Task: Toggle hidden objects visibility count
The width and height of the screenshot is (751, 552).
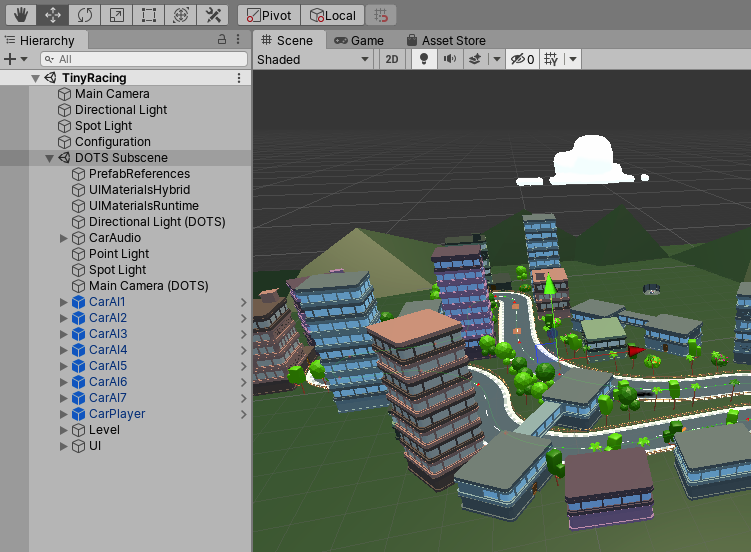Action: pos(523,59)
